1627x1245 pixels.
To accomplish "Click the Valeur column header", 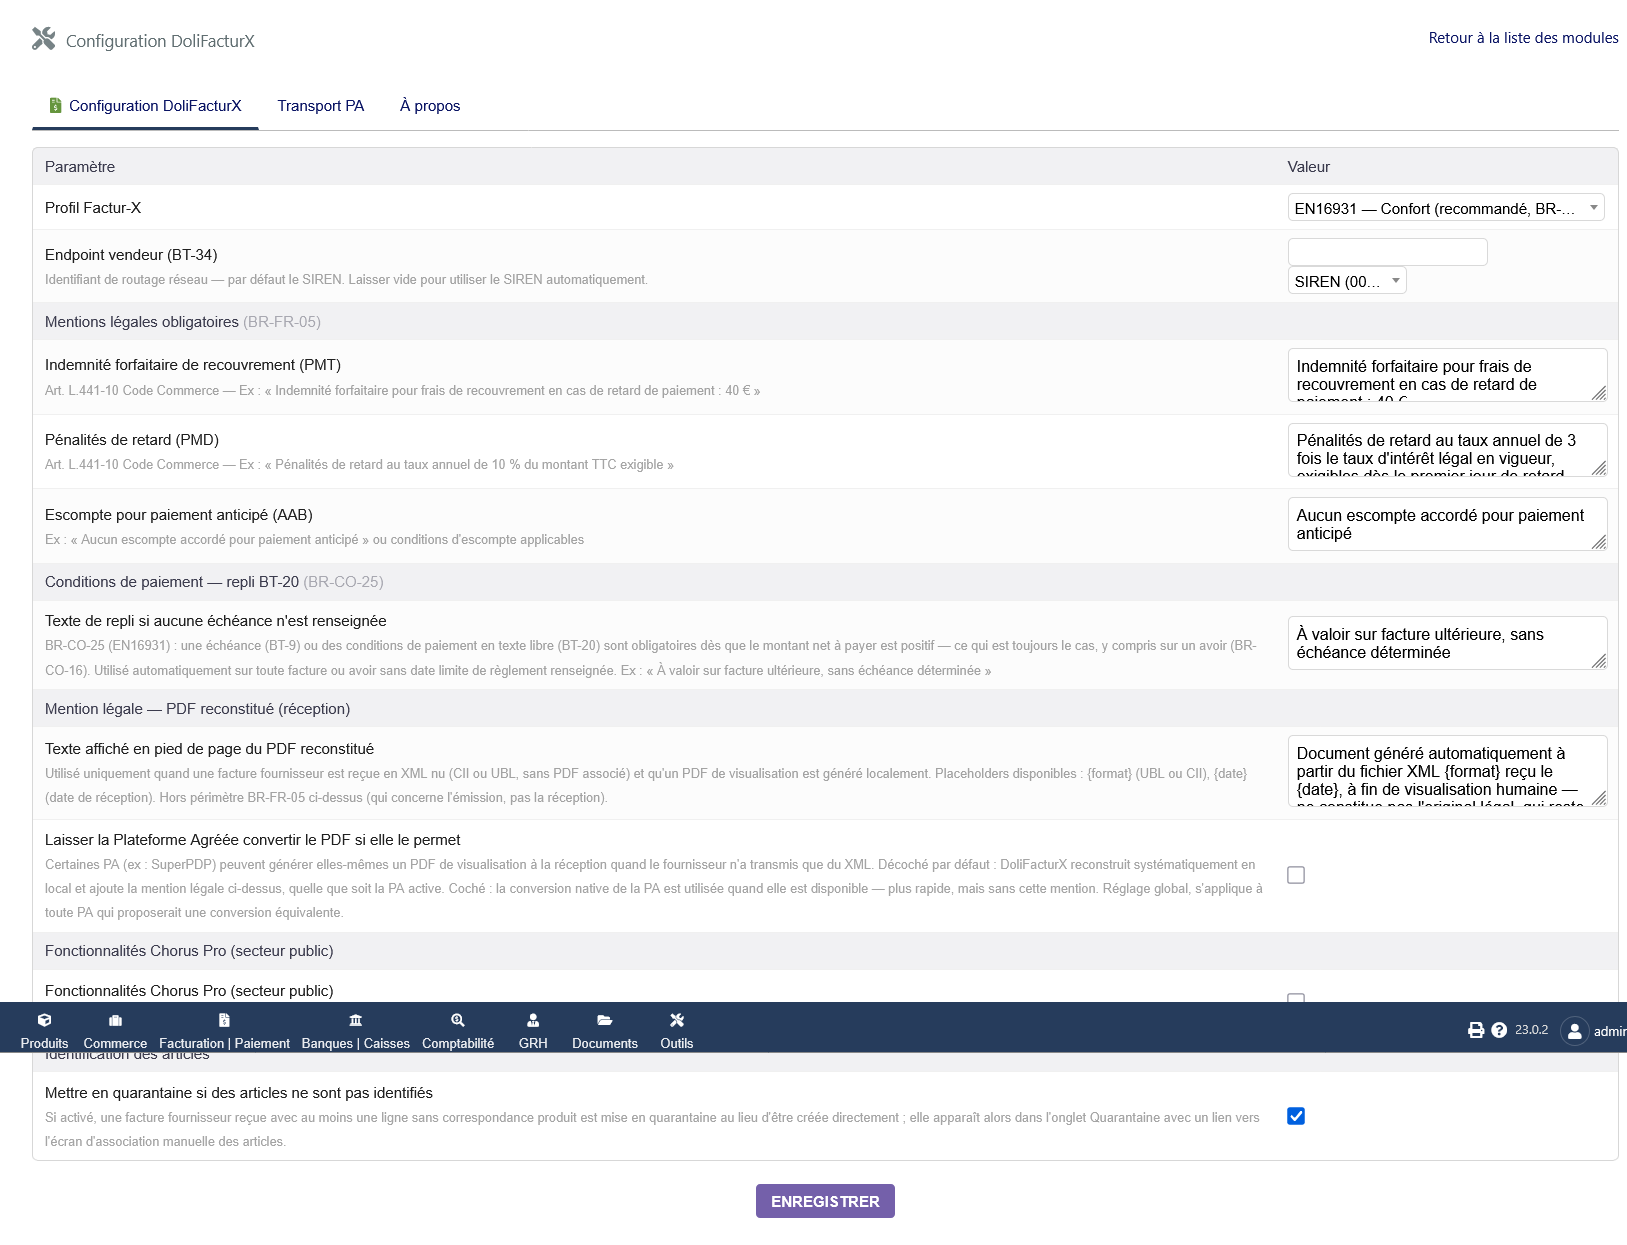I will pyautogui.click(x=1308, y=167).
